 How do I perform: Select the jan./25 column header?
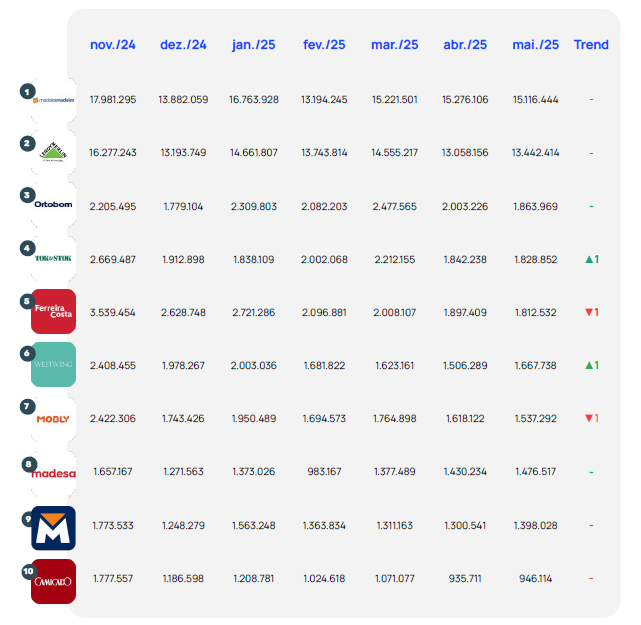[254, 45]
